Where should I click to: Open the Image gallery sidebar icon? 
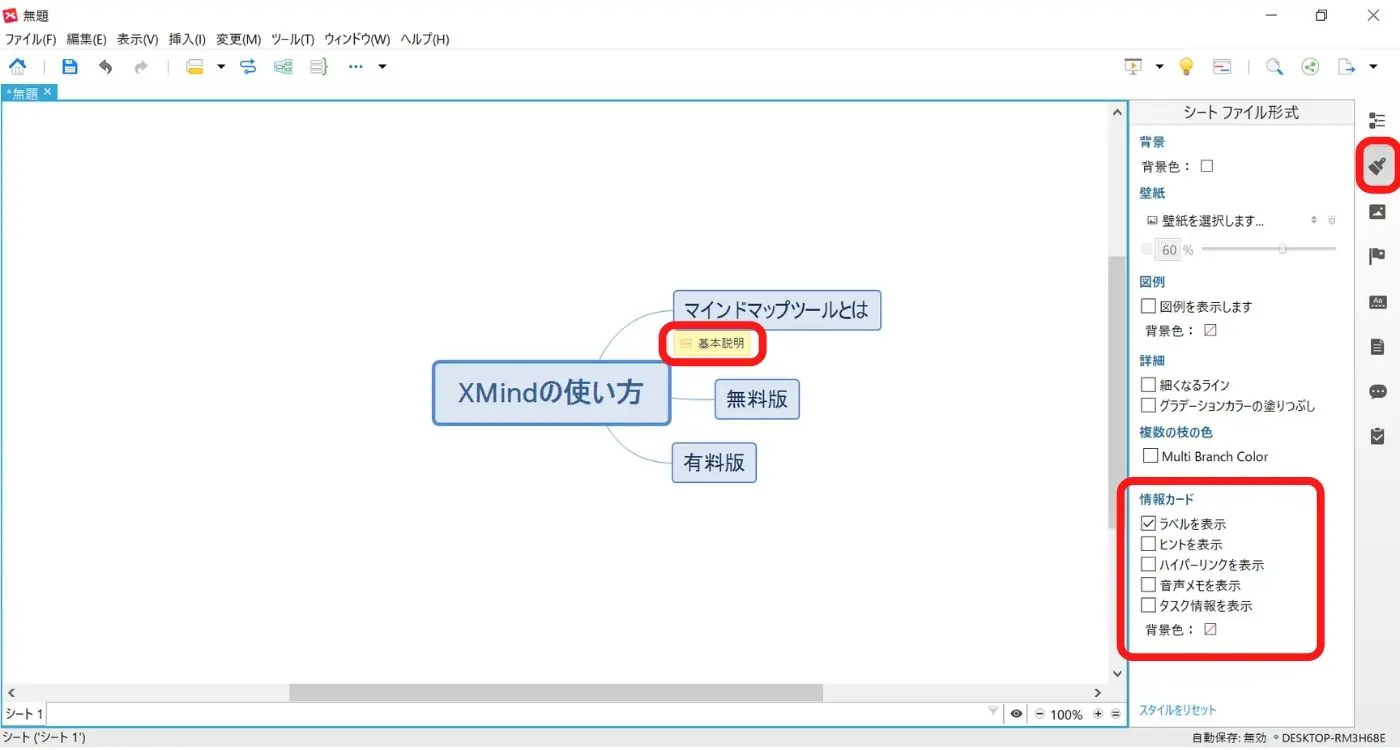coord(1377,211)
